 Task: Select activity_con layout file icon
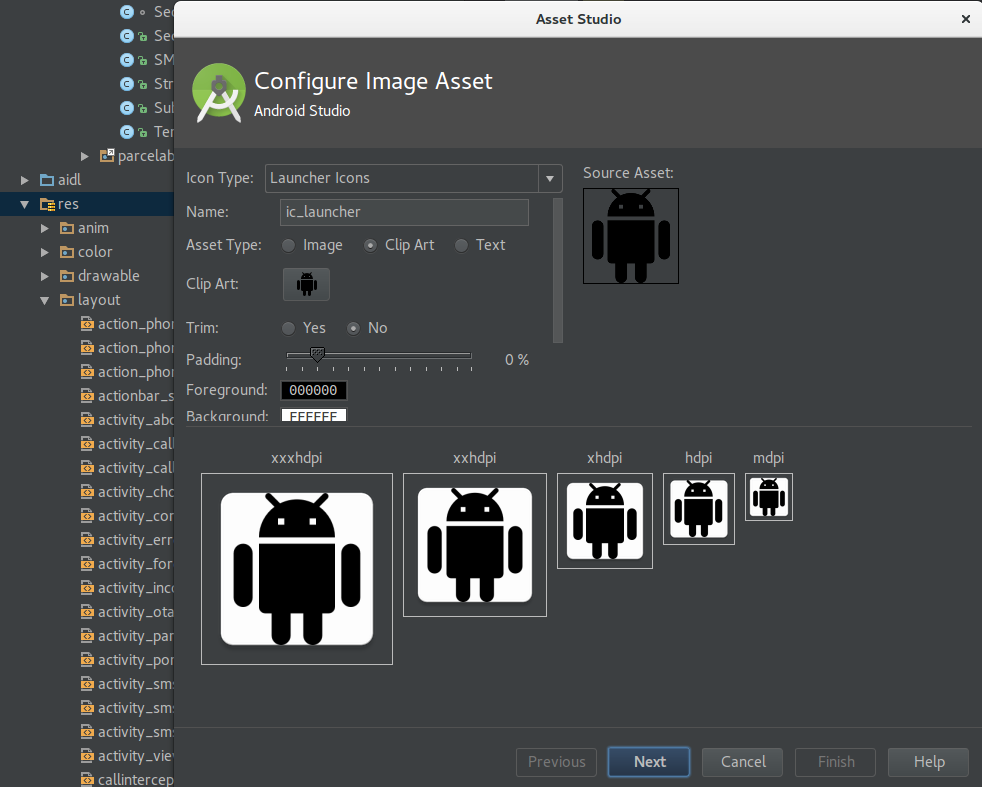pyautogui.click(x=87, y=517)
